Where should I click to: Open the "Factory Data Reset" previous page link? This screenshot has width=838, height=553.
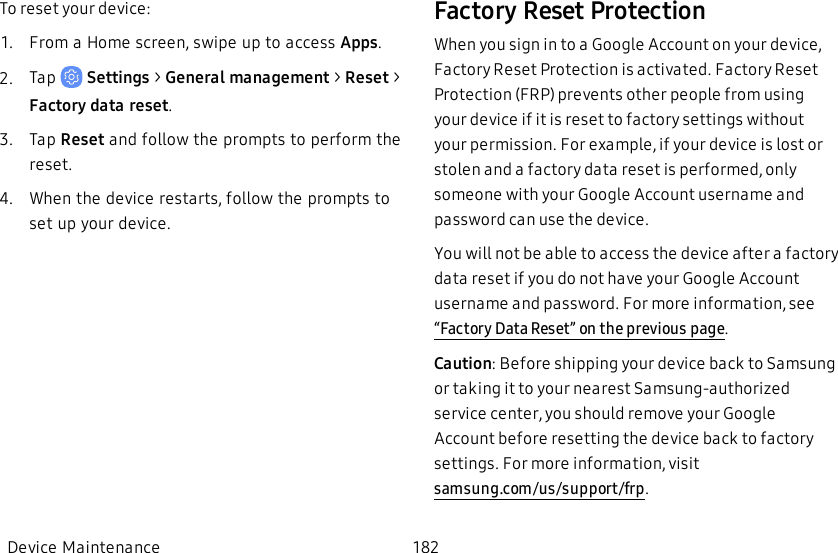pos(580,329)
